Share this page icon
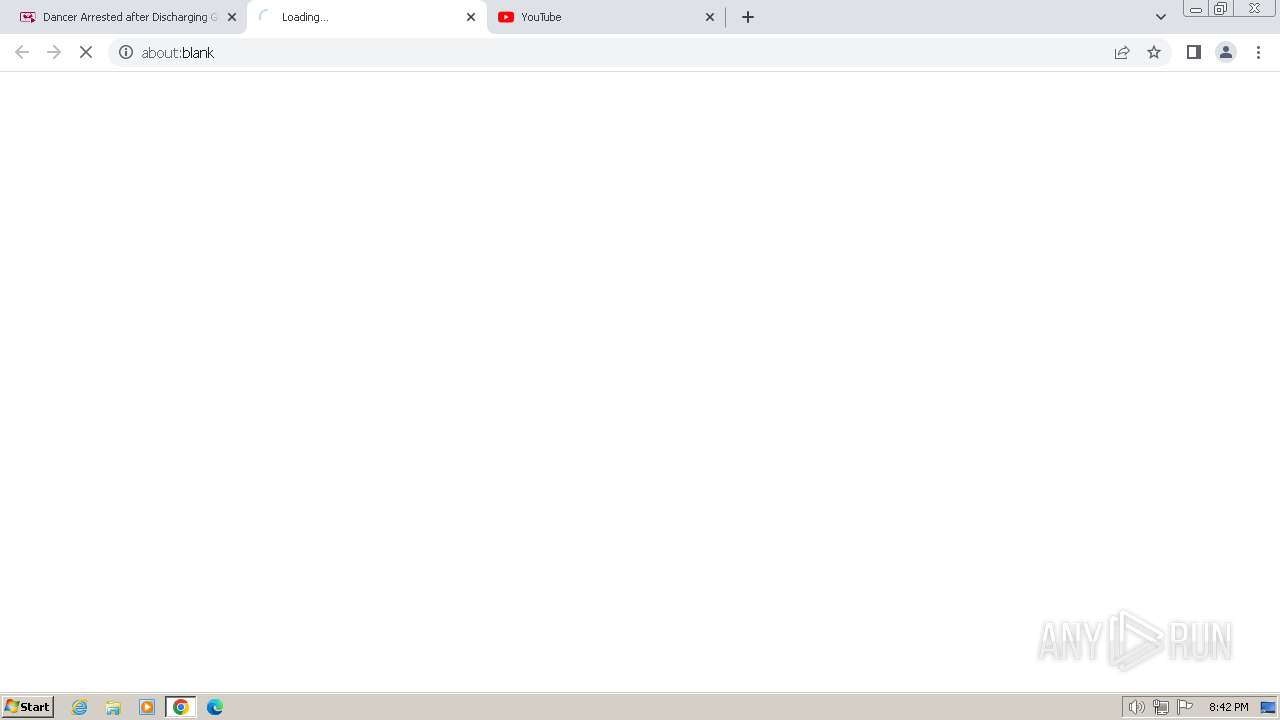Viewport: 1280px width, 720px height. pos(1122,52)
